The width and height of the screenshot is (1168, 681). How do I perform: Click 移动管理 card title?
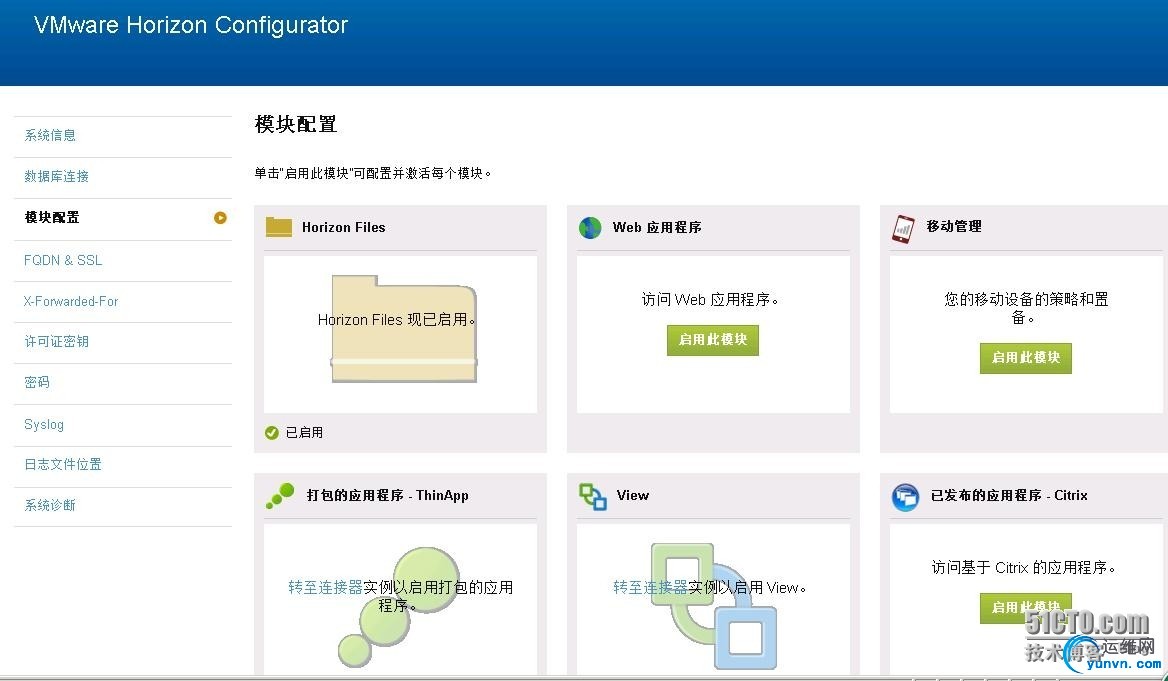click(x=953, y=227)
